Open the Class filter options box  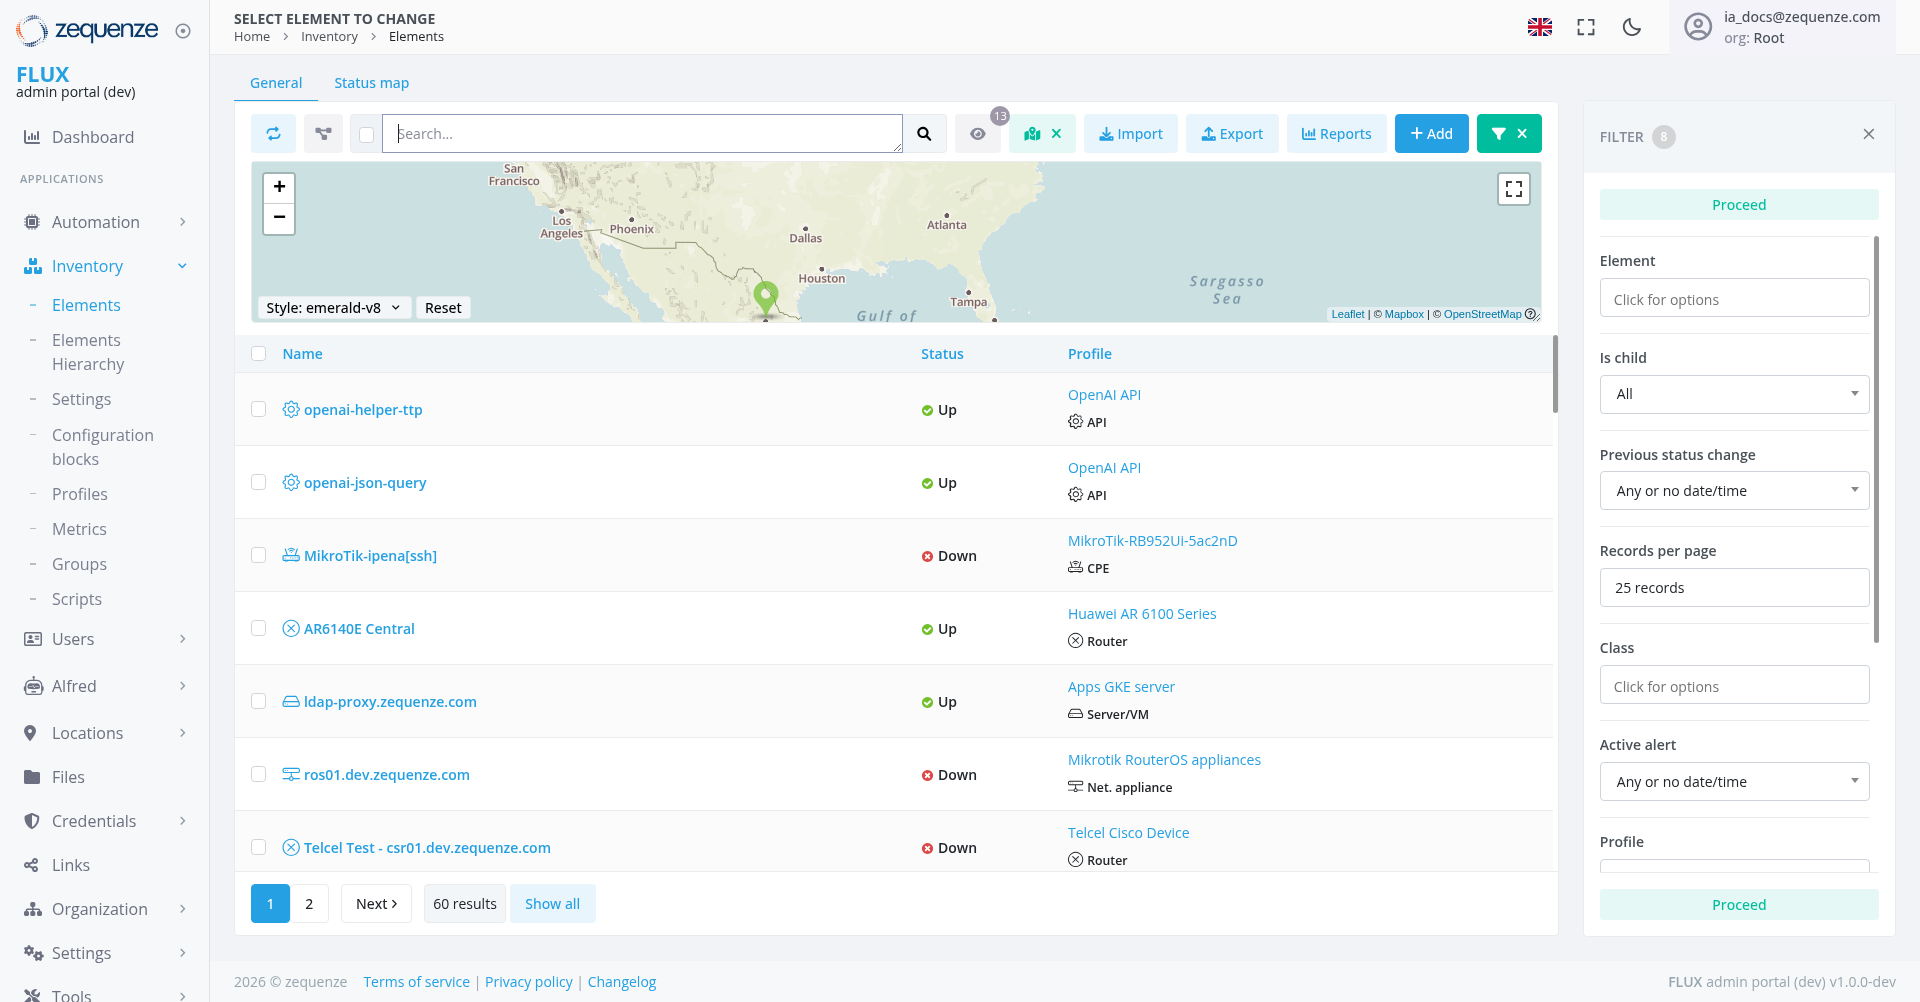pyautogui.click(x=1735, y=685)
